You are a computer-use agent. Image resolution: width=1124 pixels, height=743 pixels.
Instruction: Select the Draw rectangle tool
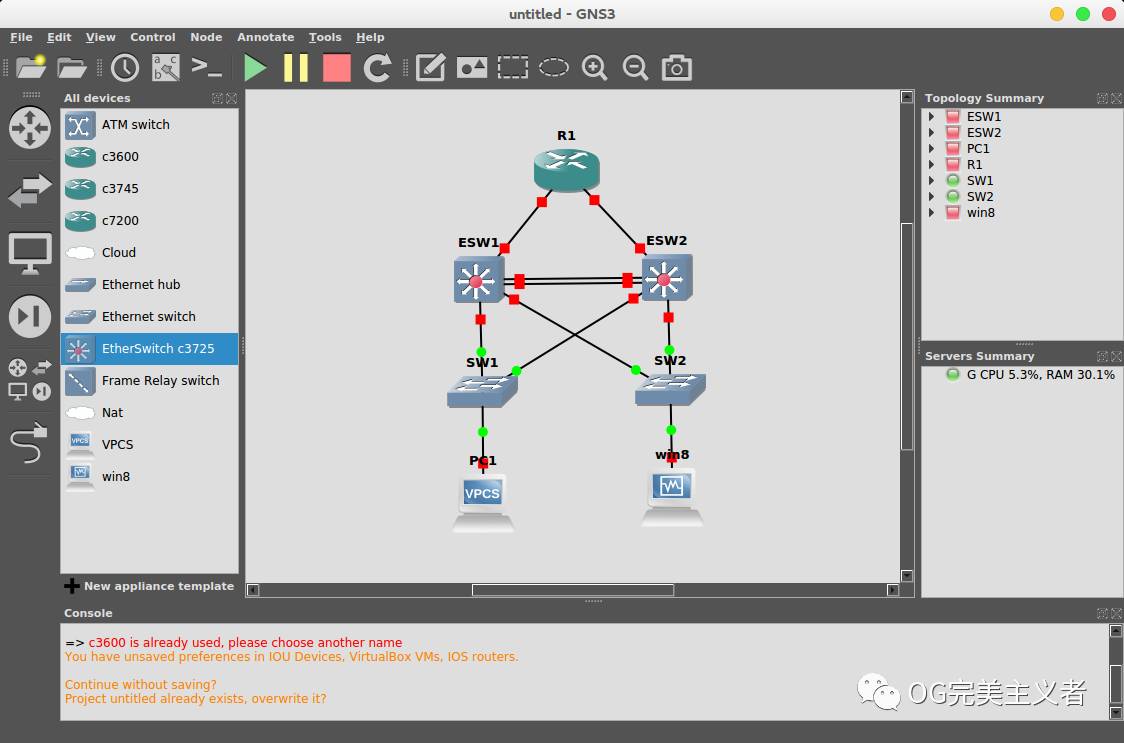click(x=513, y=67)
